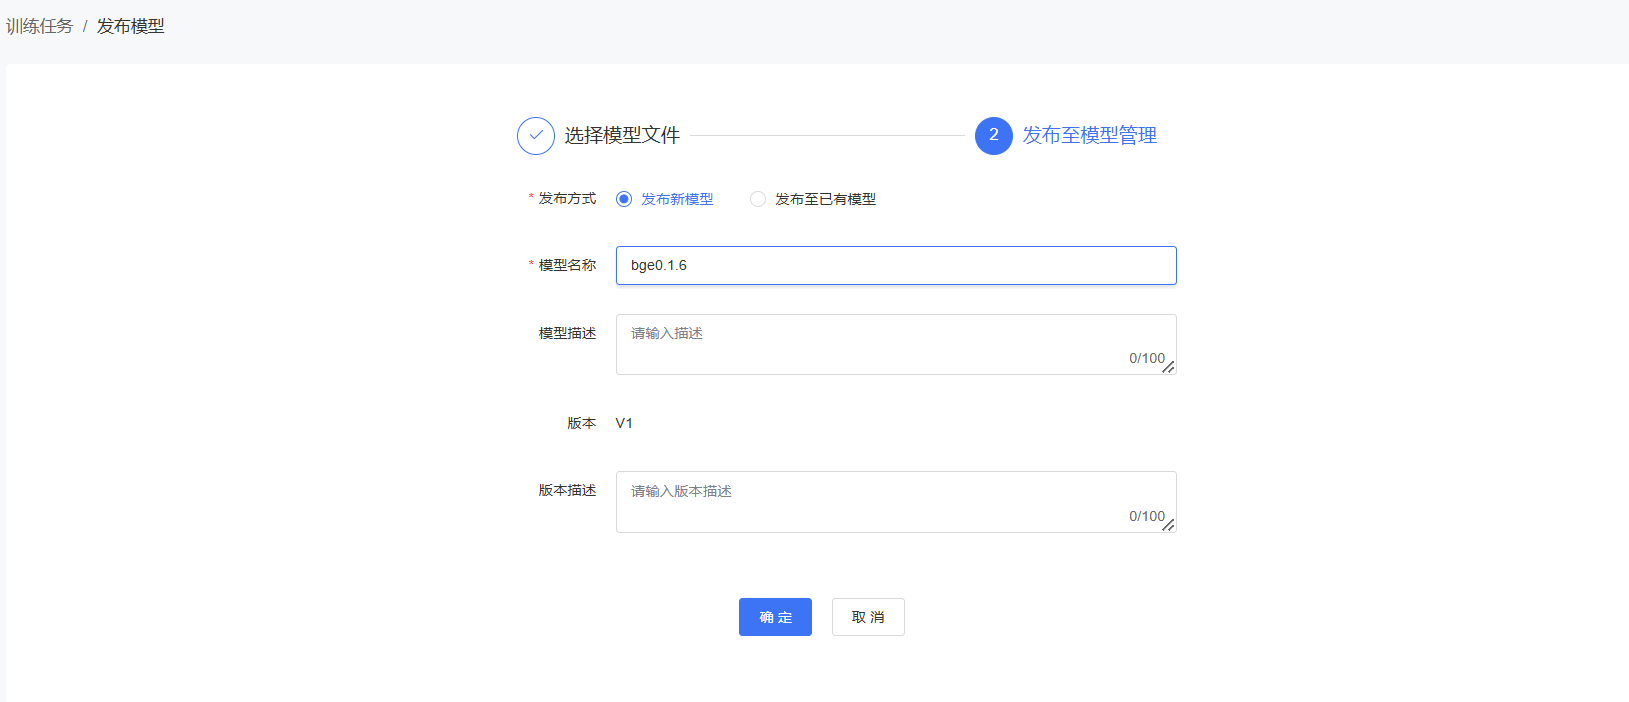This screenshot has height=702, width=1629.
Task: Focus the 模型名称 input containing bge0.1.6
Action: [895, 266]
